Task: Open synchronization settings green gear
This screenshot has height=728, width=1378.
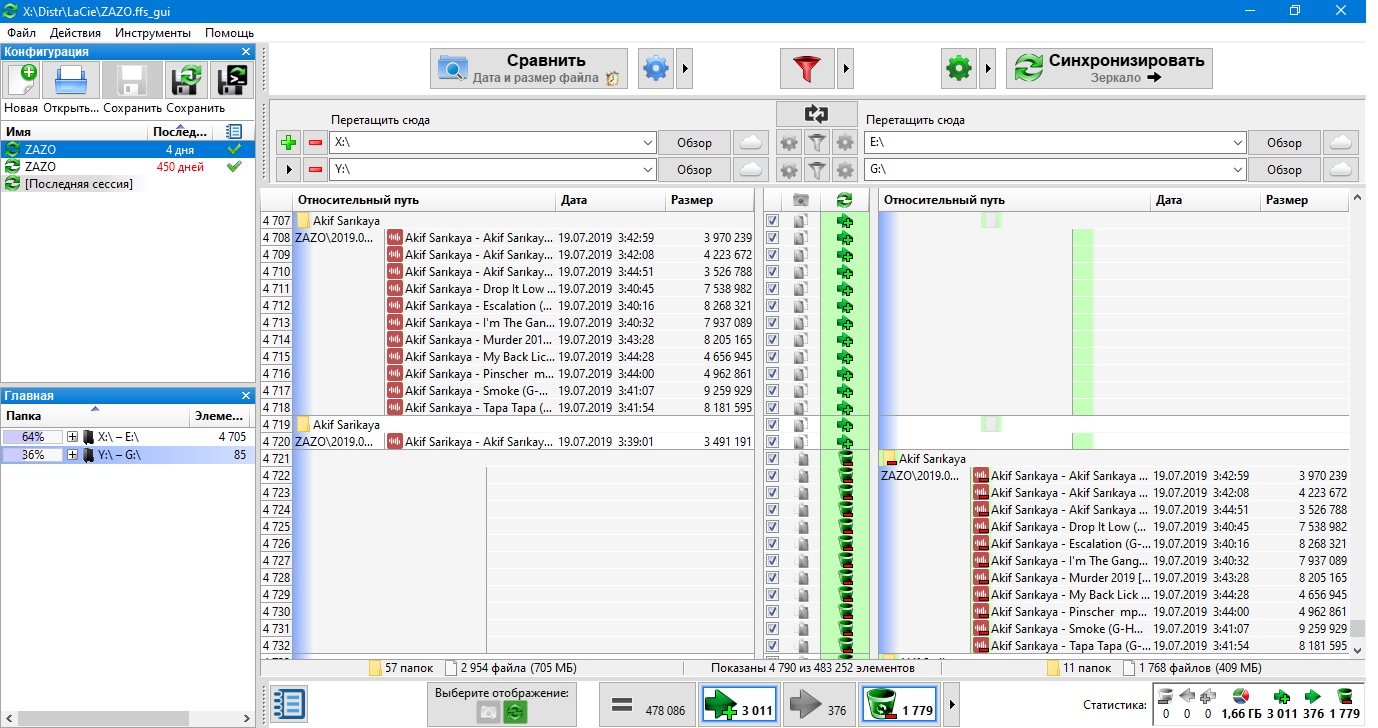Action: 959,69
